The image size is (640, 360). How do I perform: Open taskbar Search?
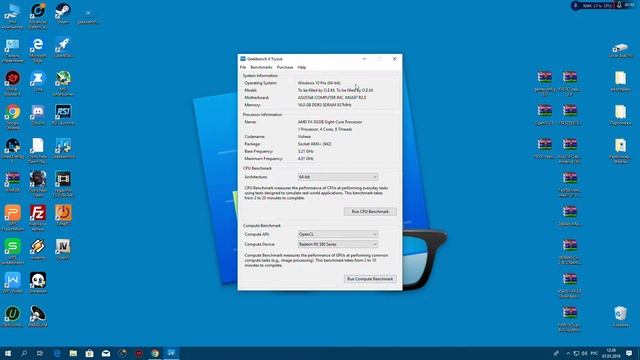[x=24, y=353]
